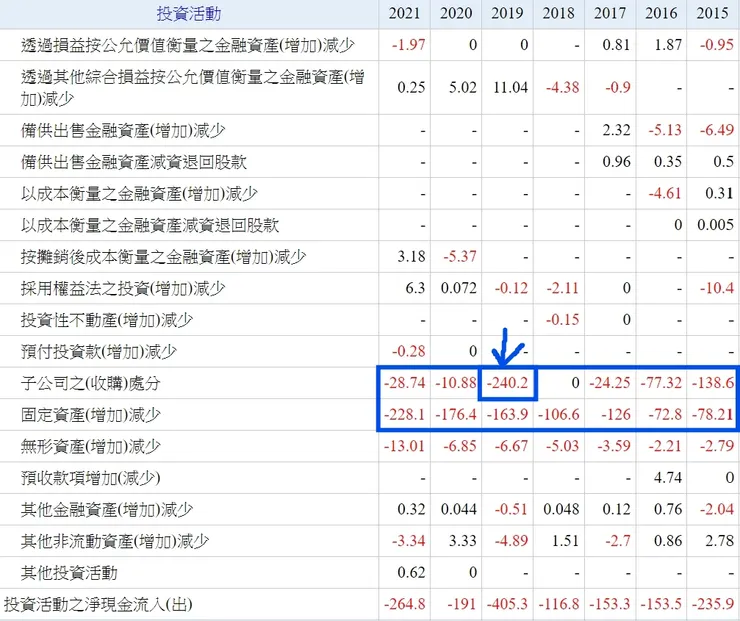
Task: Click row label 其他投資活動
Action: [69, 574]
